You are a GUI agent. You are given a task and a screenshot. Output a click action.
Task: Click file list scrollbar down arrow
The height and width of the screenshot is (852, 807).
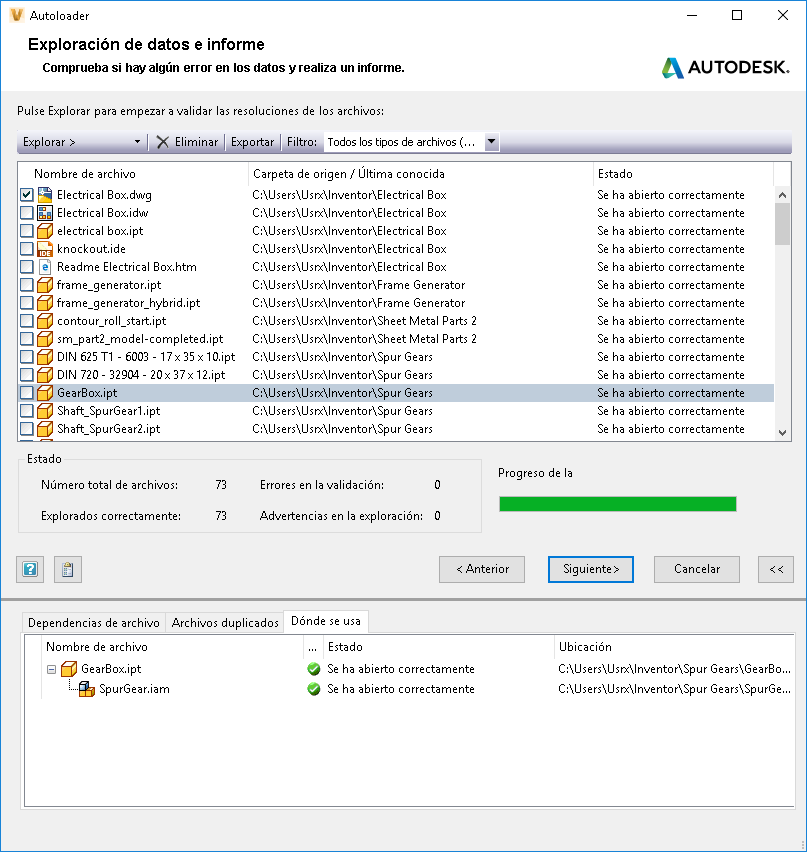click(x=783, y=433)
